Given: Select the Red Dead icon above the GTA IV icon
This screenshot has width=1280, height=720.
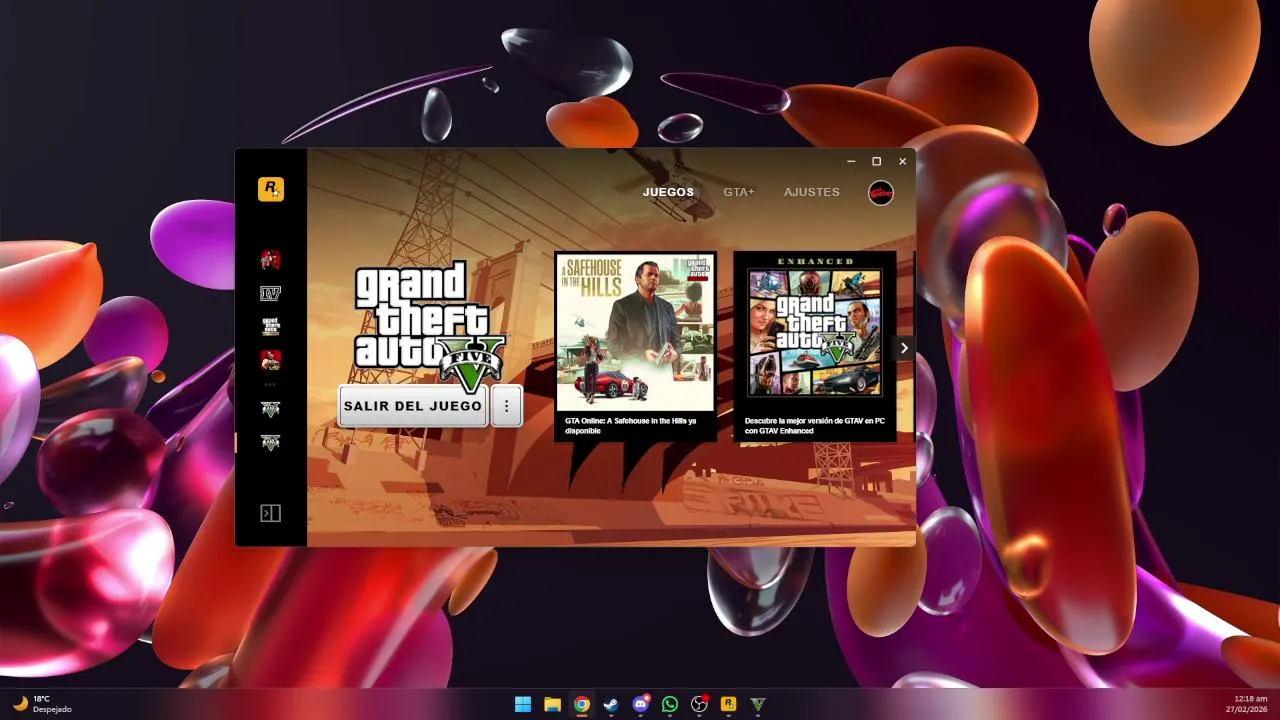Looking at the screenshot, I should (x=270, y=260).
